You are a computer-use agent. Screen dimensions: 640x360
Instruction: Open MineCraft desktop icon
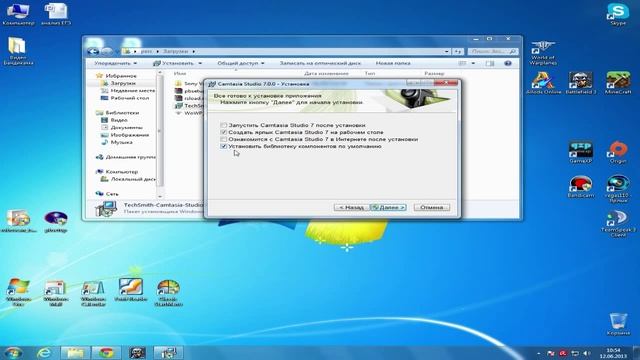[618, 83]
